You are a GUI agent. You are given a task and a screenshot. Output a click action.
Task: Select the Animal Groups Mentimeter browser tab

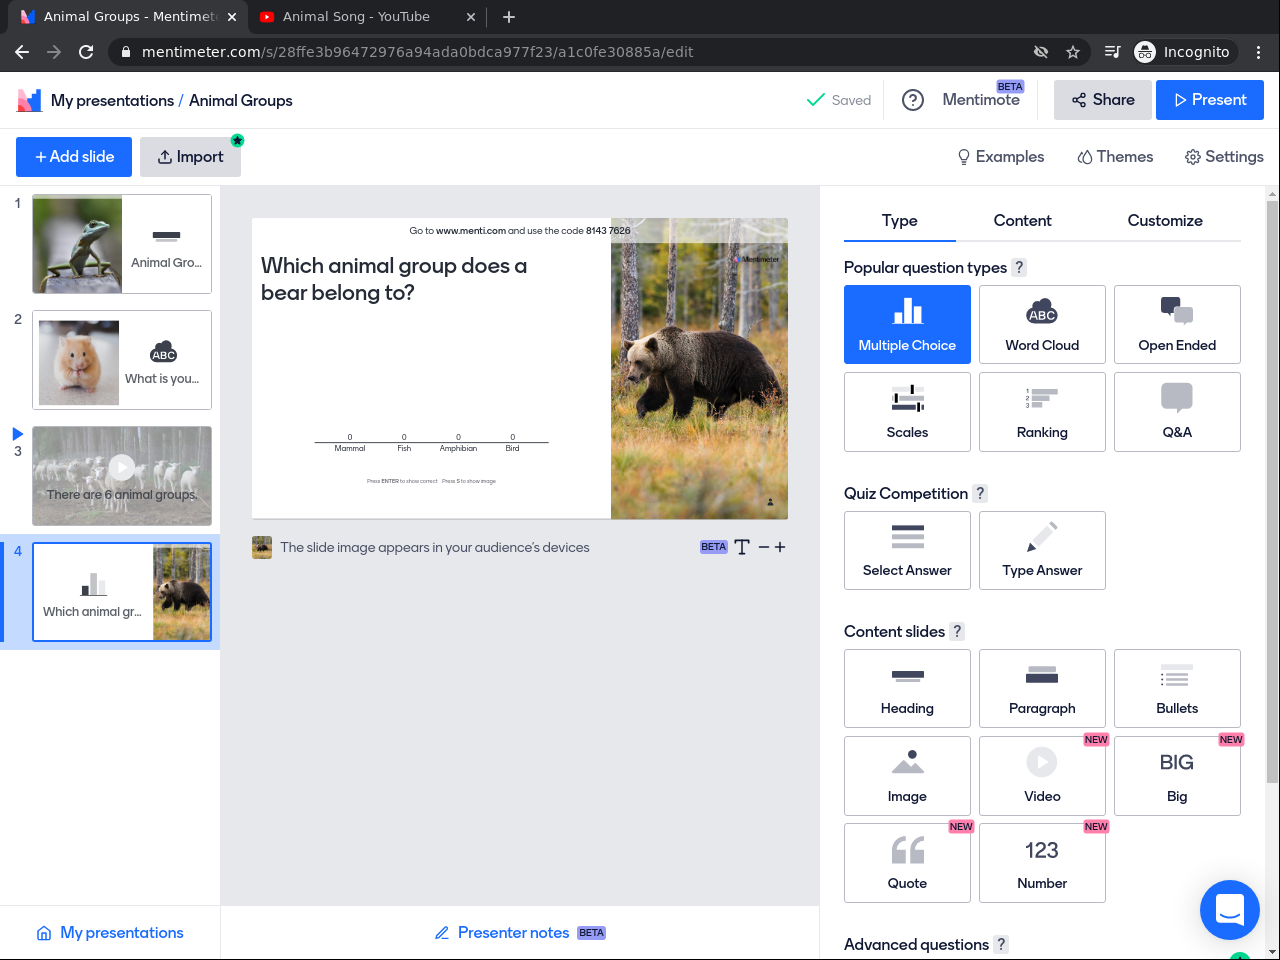pyautogui.click(x=130, y=16)
